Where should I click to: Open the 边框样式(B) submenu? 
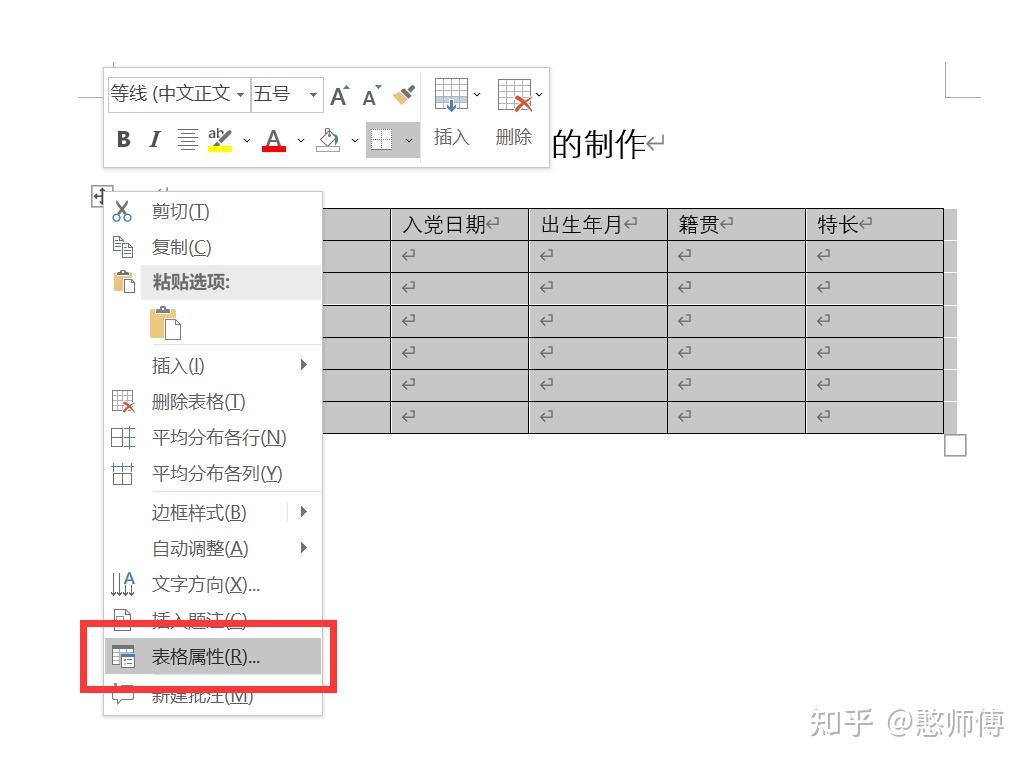point(213,512)
